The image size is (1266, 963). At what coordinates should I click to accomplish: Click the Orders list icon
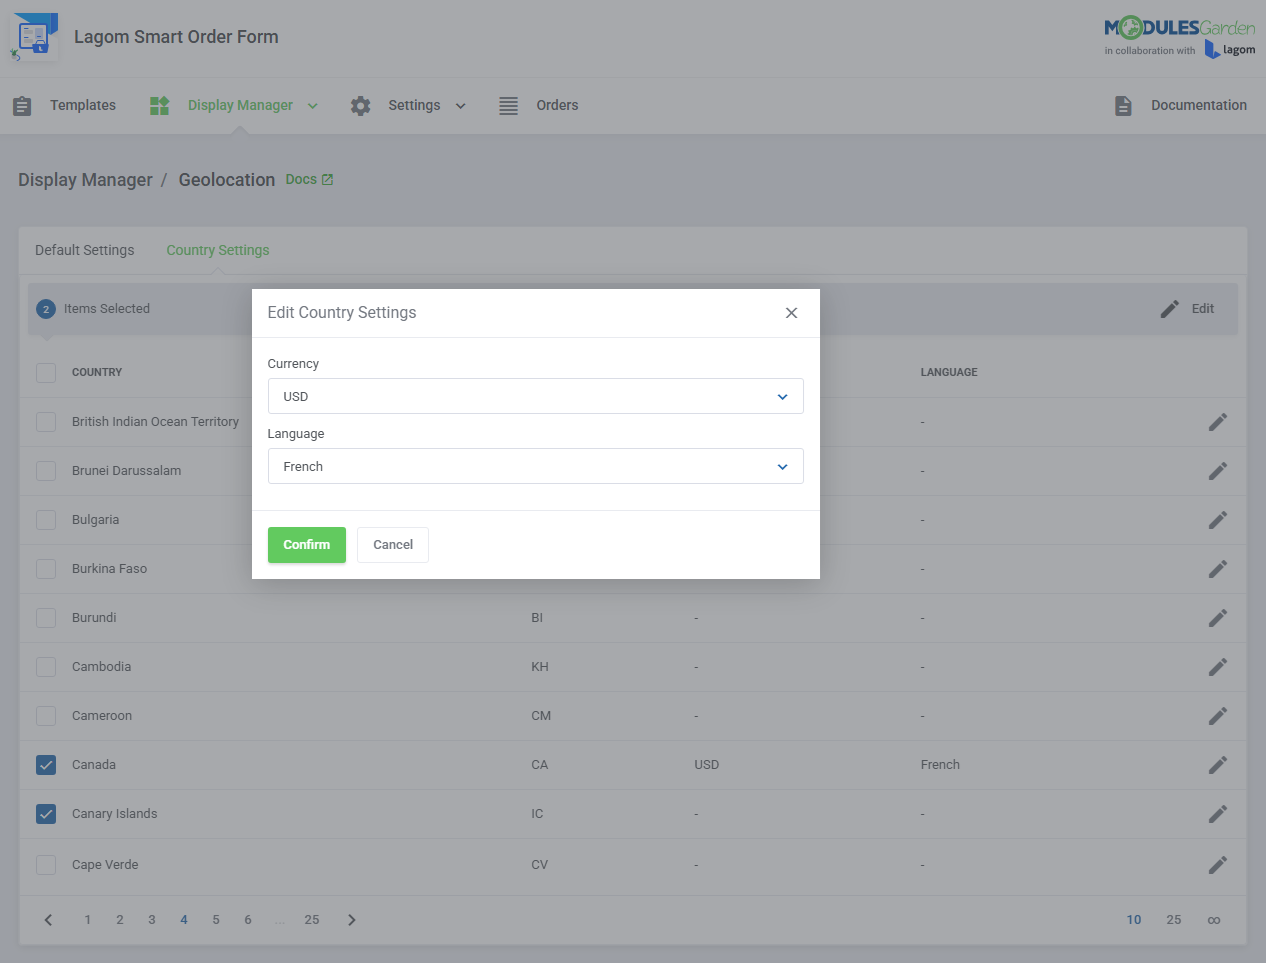point(508,106)
